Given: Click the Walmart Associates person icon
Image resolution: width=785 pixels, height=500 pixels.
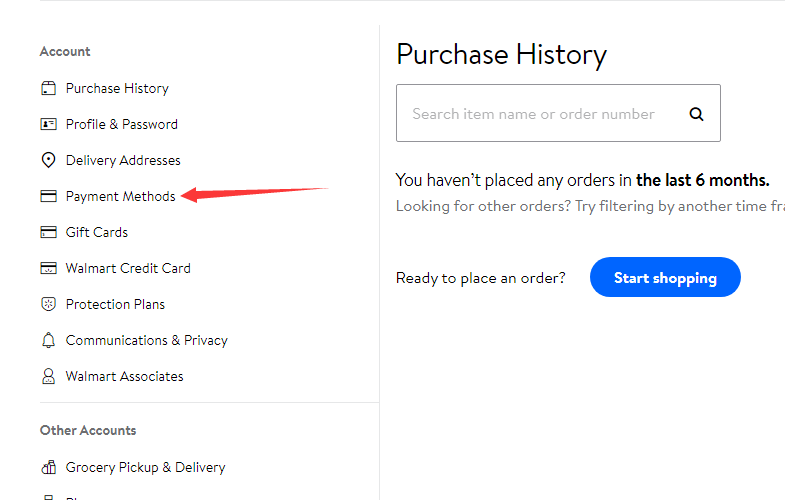Looking at the screenshot, I should pos(48,376).
